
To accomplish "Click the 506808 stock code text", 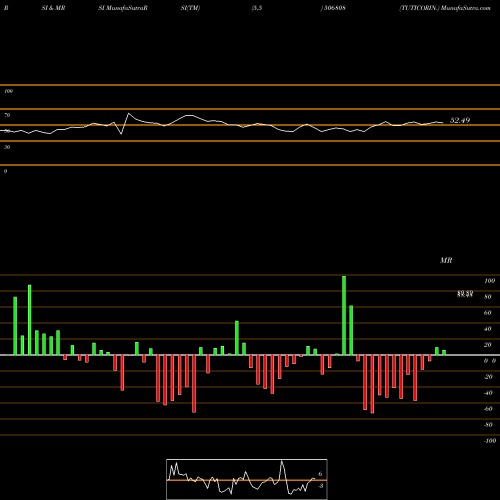I will (334, 8).
